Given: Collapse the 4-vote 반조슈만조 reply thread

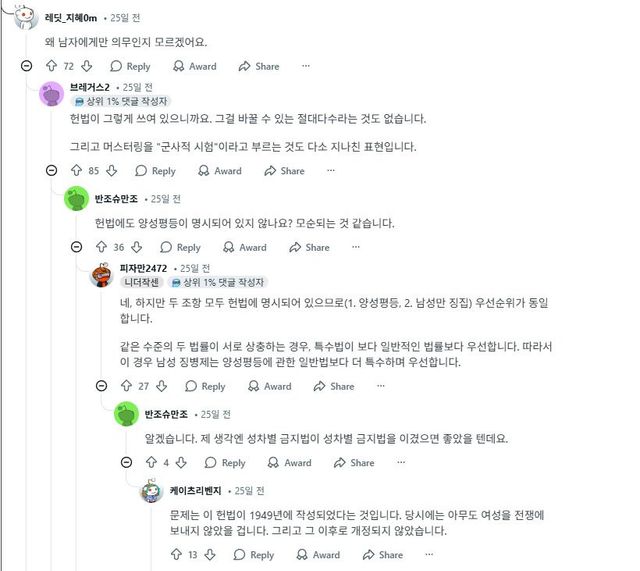Looking at the screenshot, I should click(127, 463).
